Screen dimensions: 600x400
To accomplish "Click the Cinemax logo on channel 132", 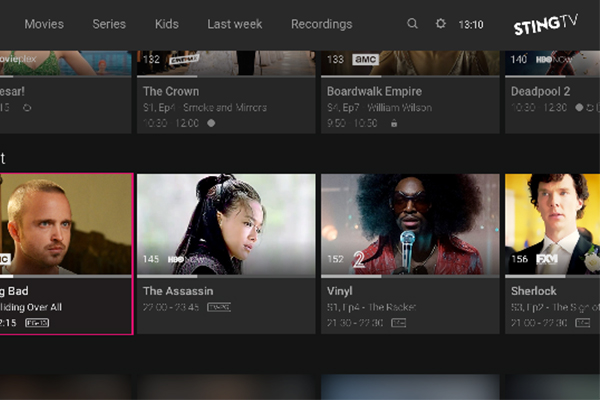I will pyautogui.click(x=184, y=59).
